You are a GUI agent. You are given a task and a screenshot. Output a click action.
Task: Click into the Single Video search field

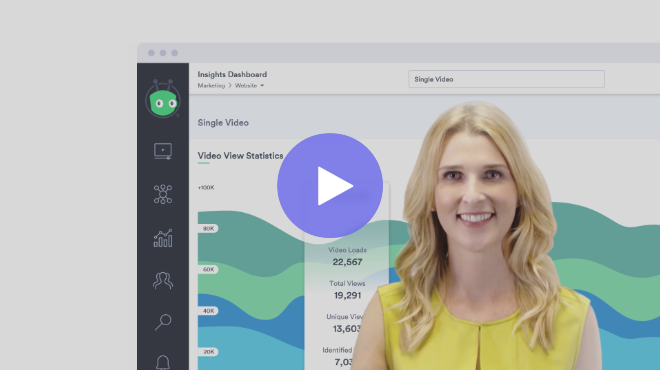(x=506, y=79)
